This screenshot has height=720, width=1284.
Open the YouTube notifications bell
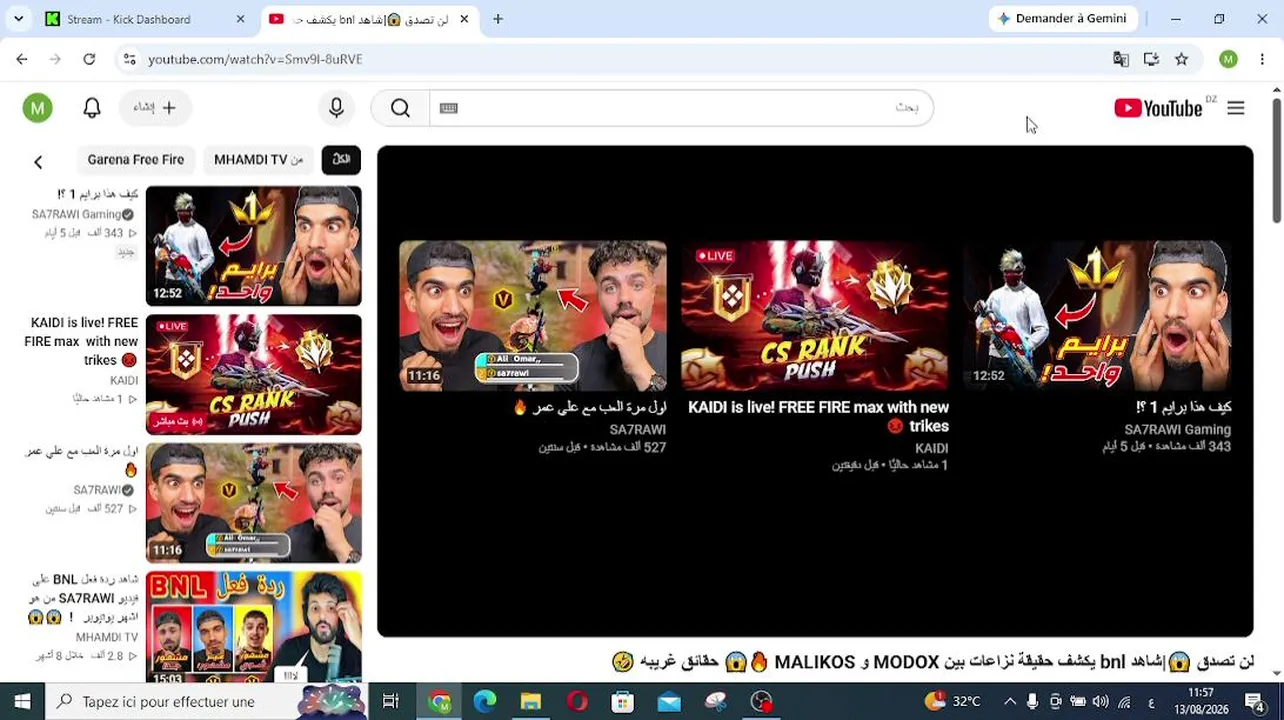tap(92, 108)
